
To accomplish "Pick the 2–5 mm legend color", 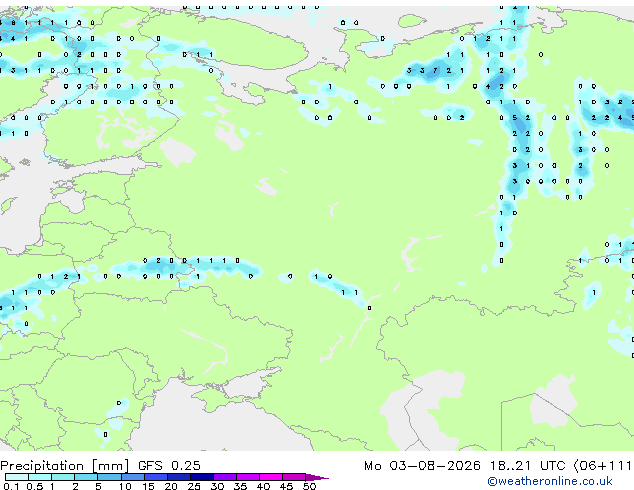I will pos(86,477).
